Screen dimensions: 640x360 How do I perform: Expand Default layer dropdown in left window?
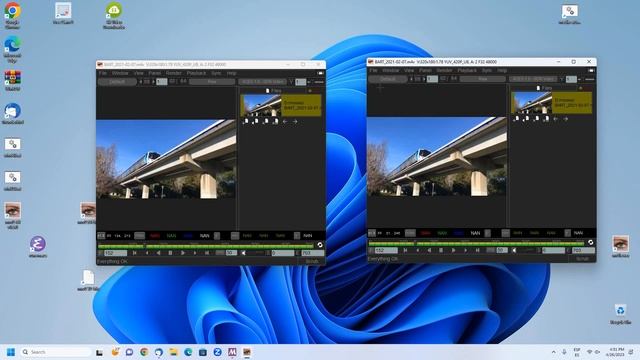click(117, 82)
